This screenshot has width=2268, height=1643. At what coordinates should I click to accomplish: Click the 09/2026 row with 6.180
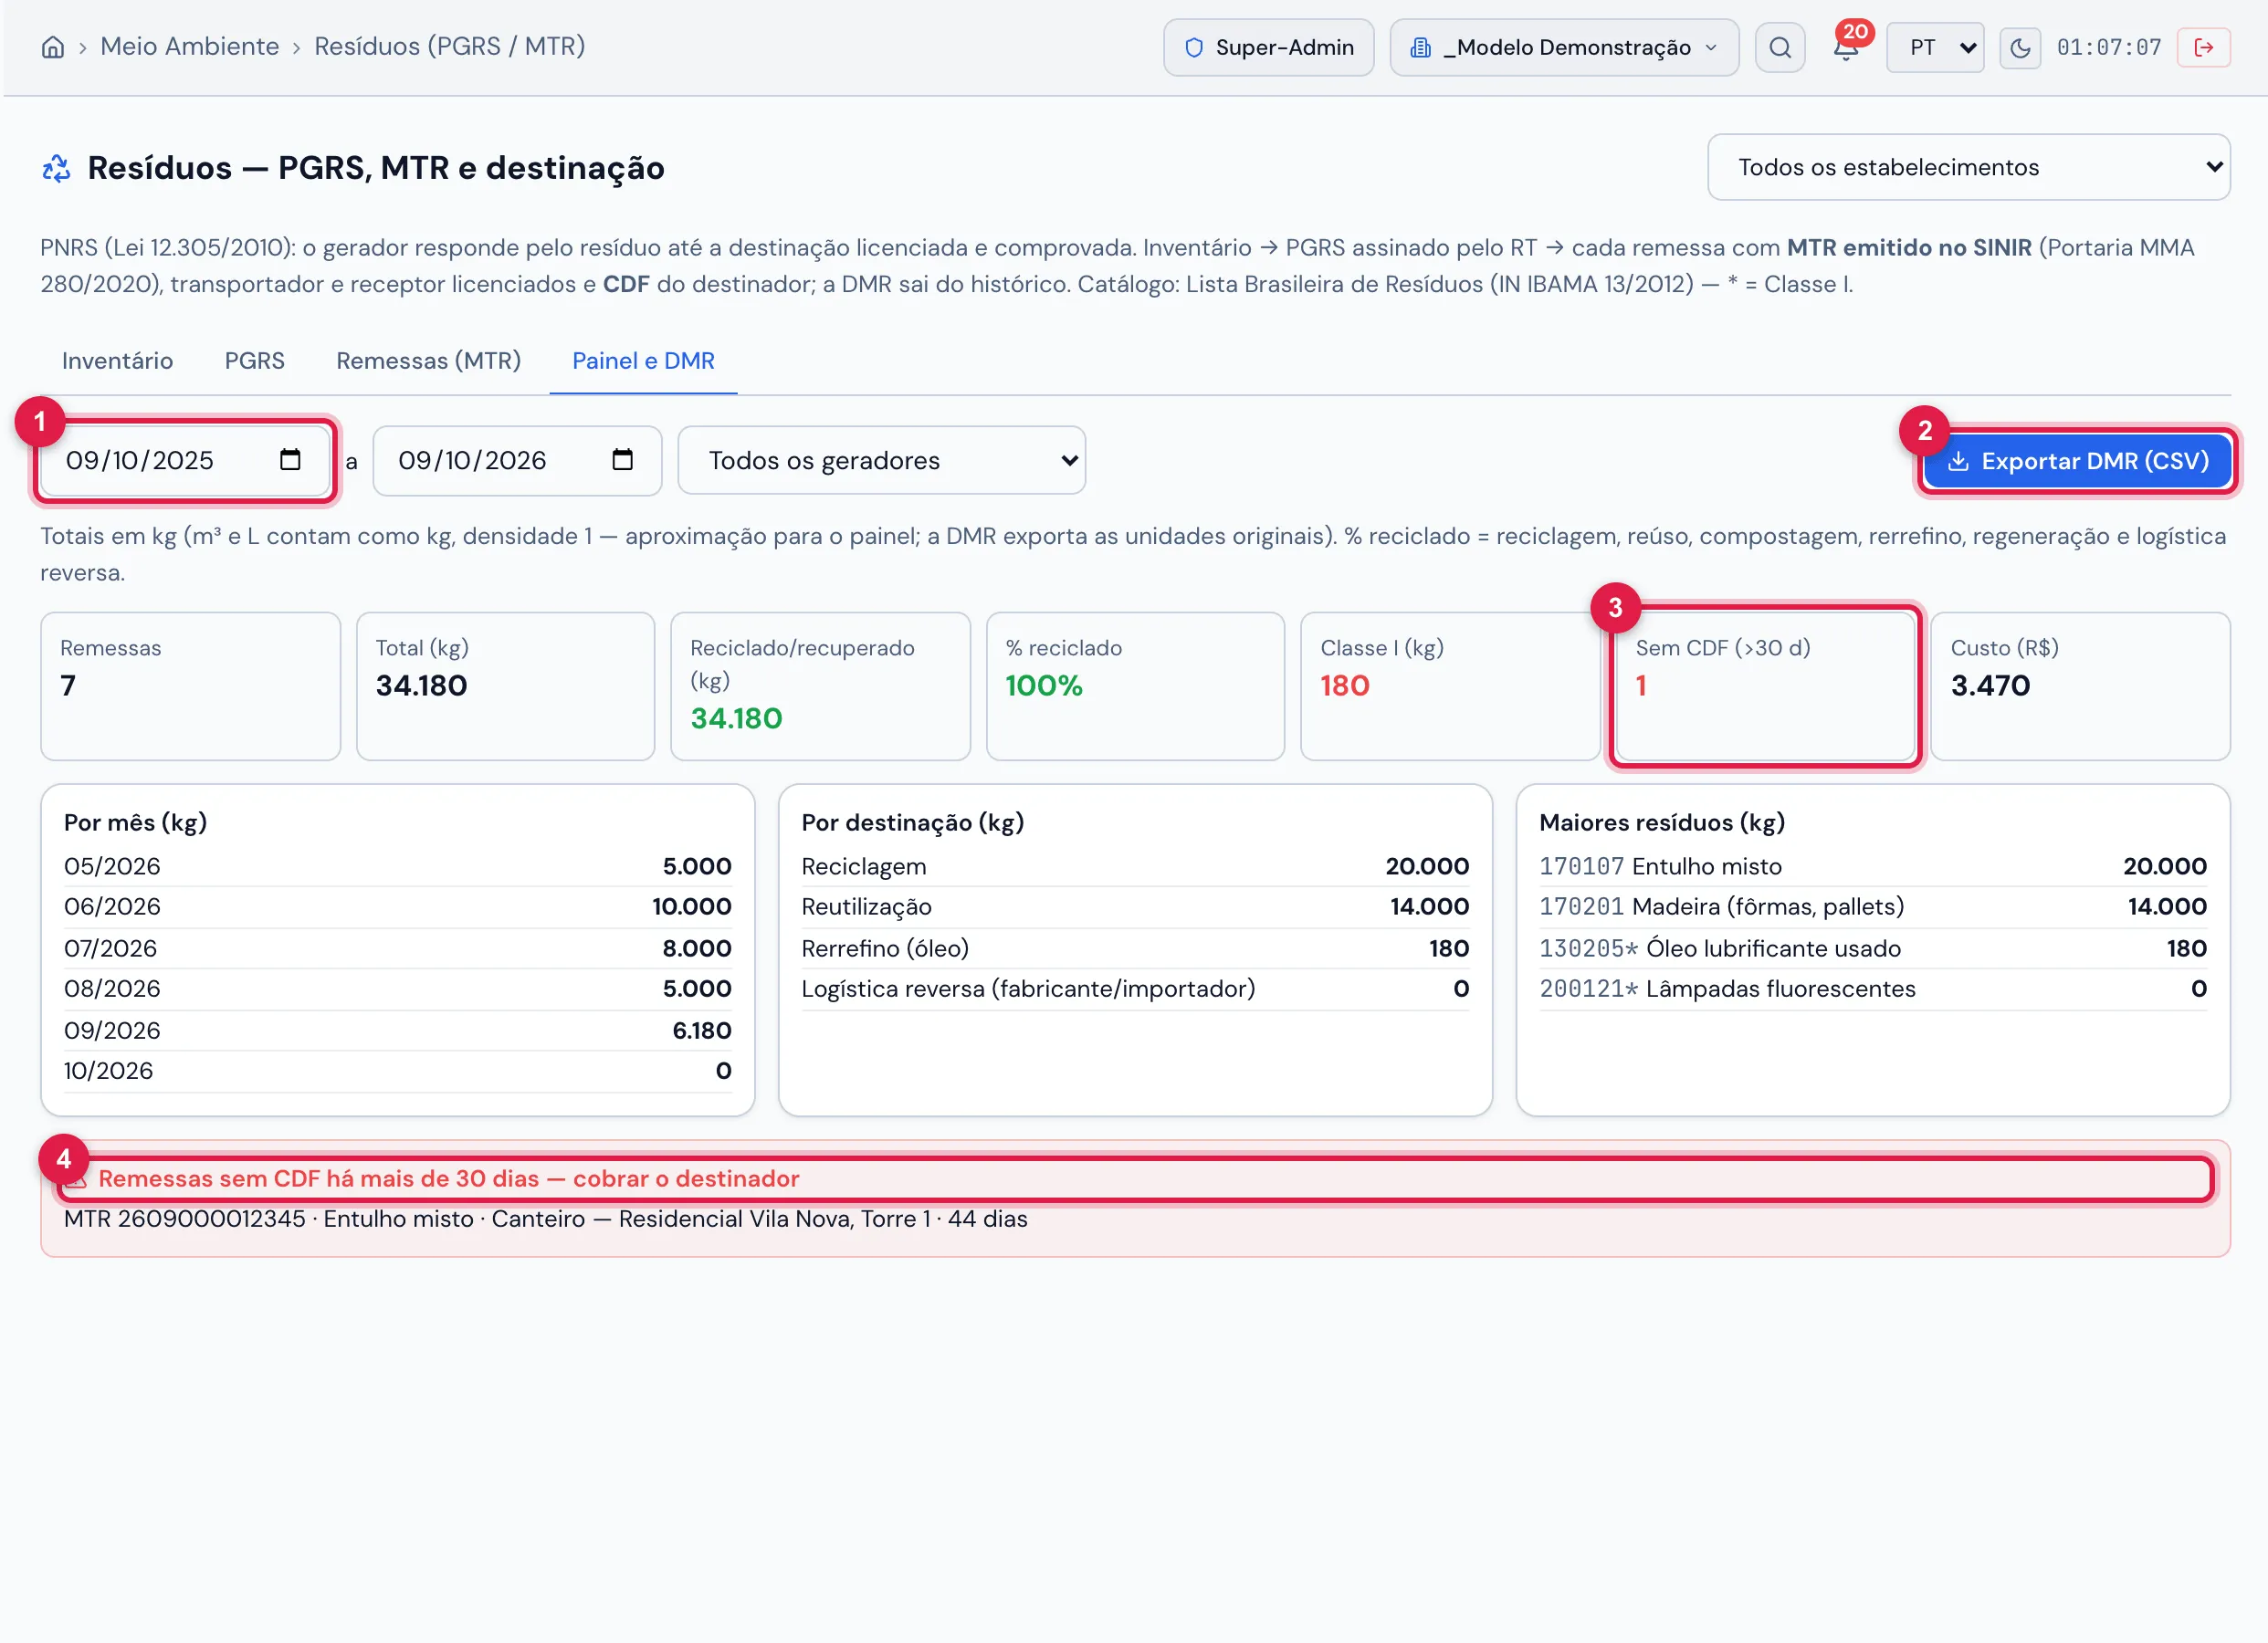coord(397,1031)
